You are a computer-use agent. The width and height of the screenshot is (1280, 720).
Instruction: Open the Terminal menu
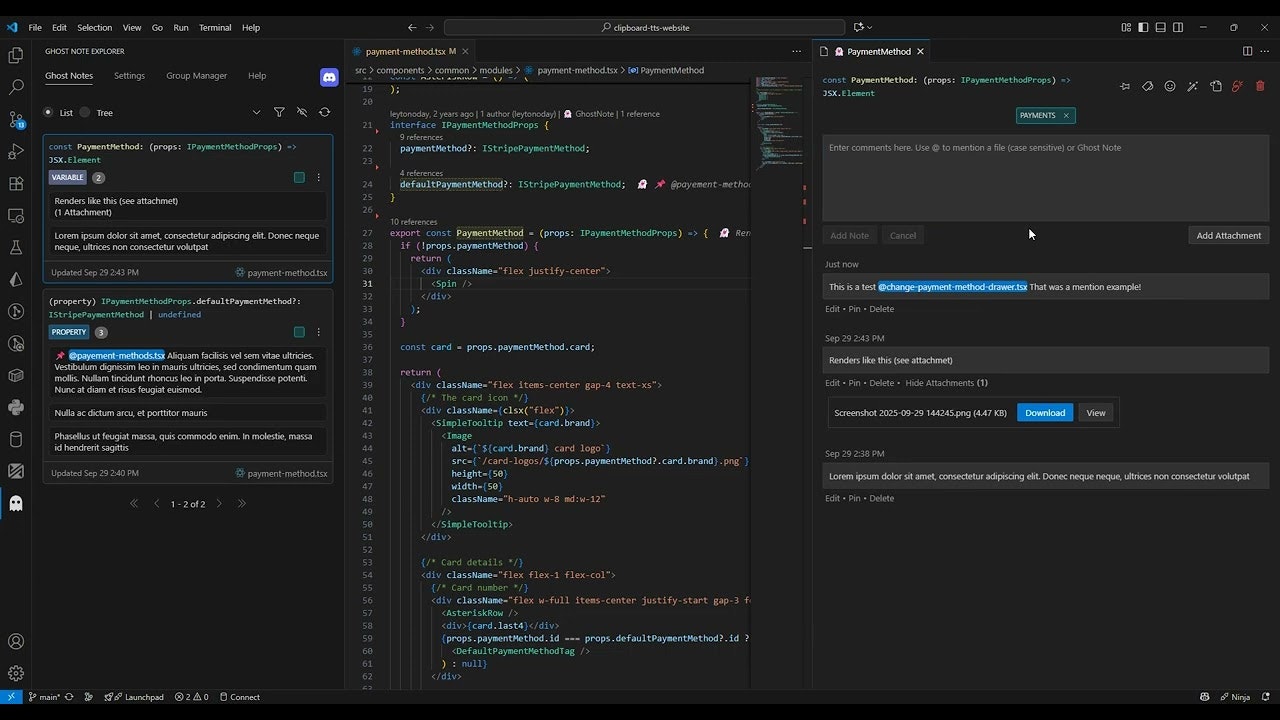coord(215,28)
